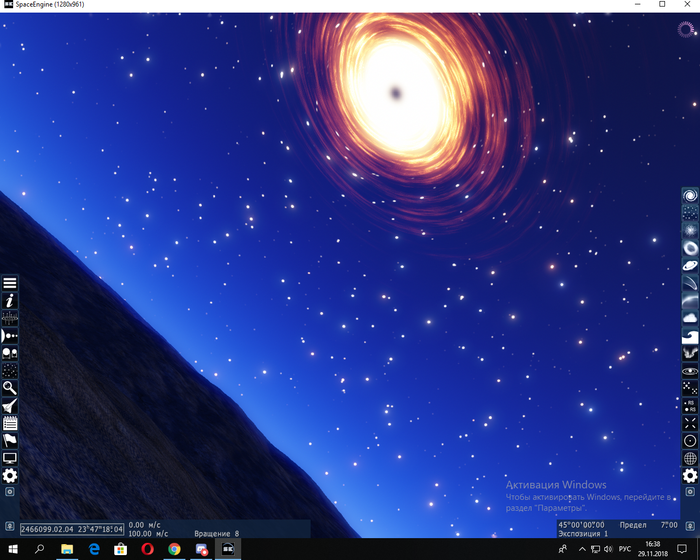
Task: Open the object info panel icon
Action: (10, 300)
